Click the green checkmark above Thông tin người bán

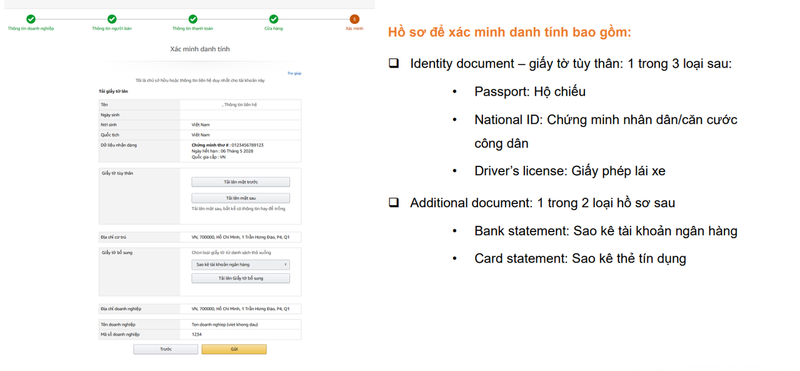click(112, 19)
